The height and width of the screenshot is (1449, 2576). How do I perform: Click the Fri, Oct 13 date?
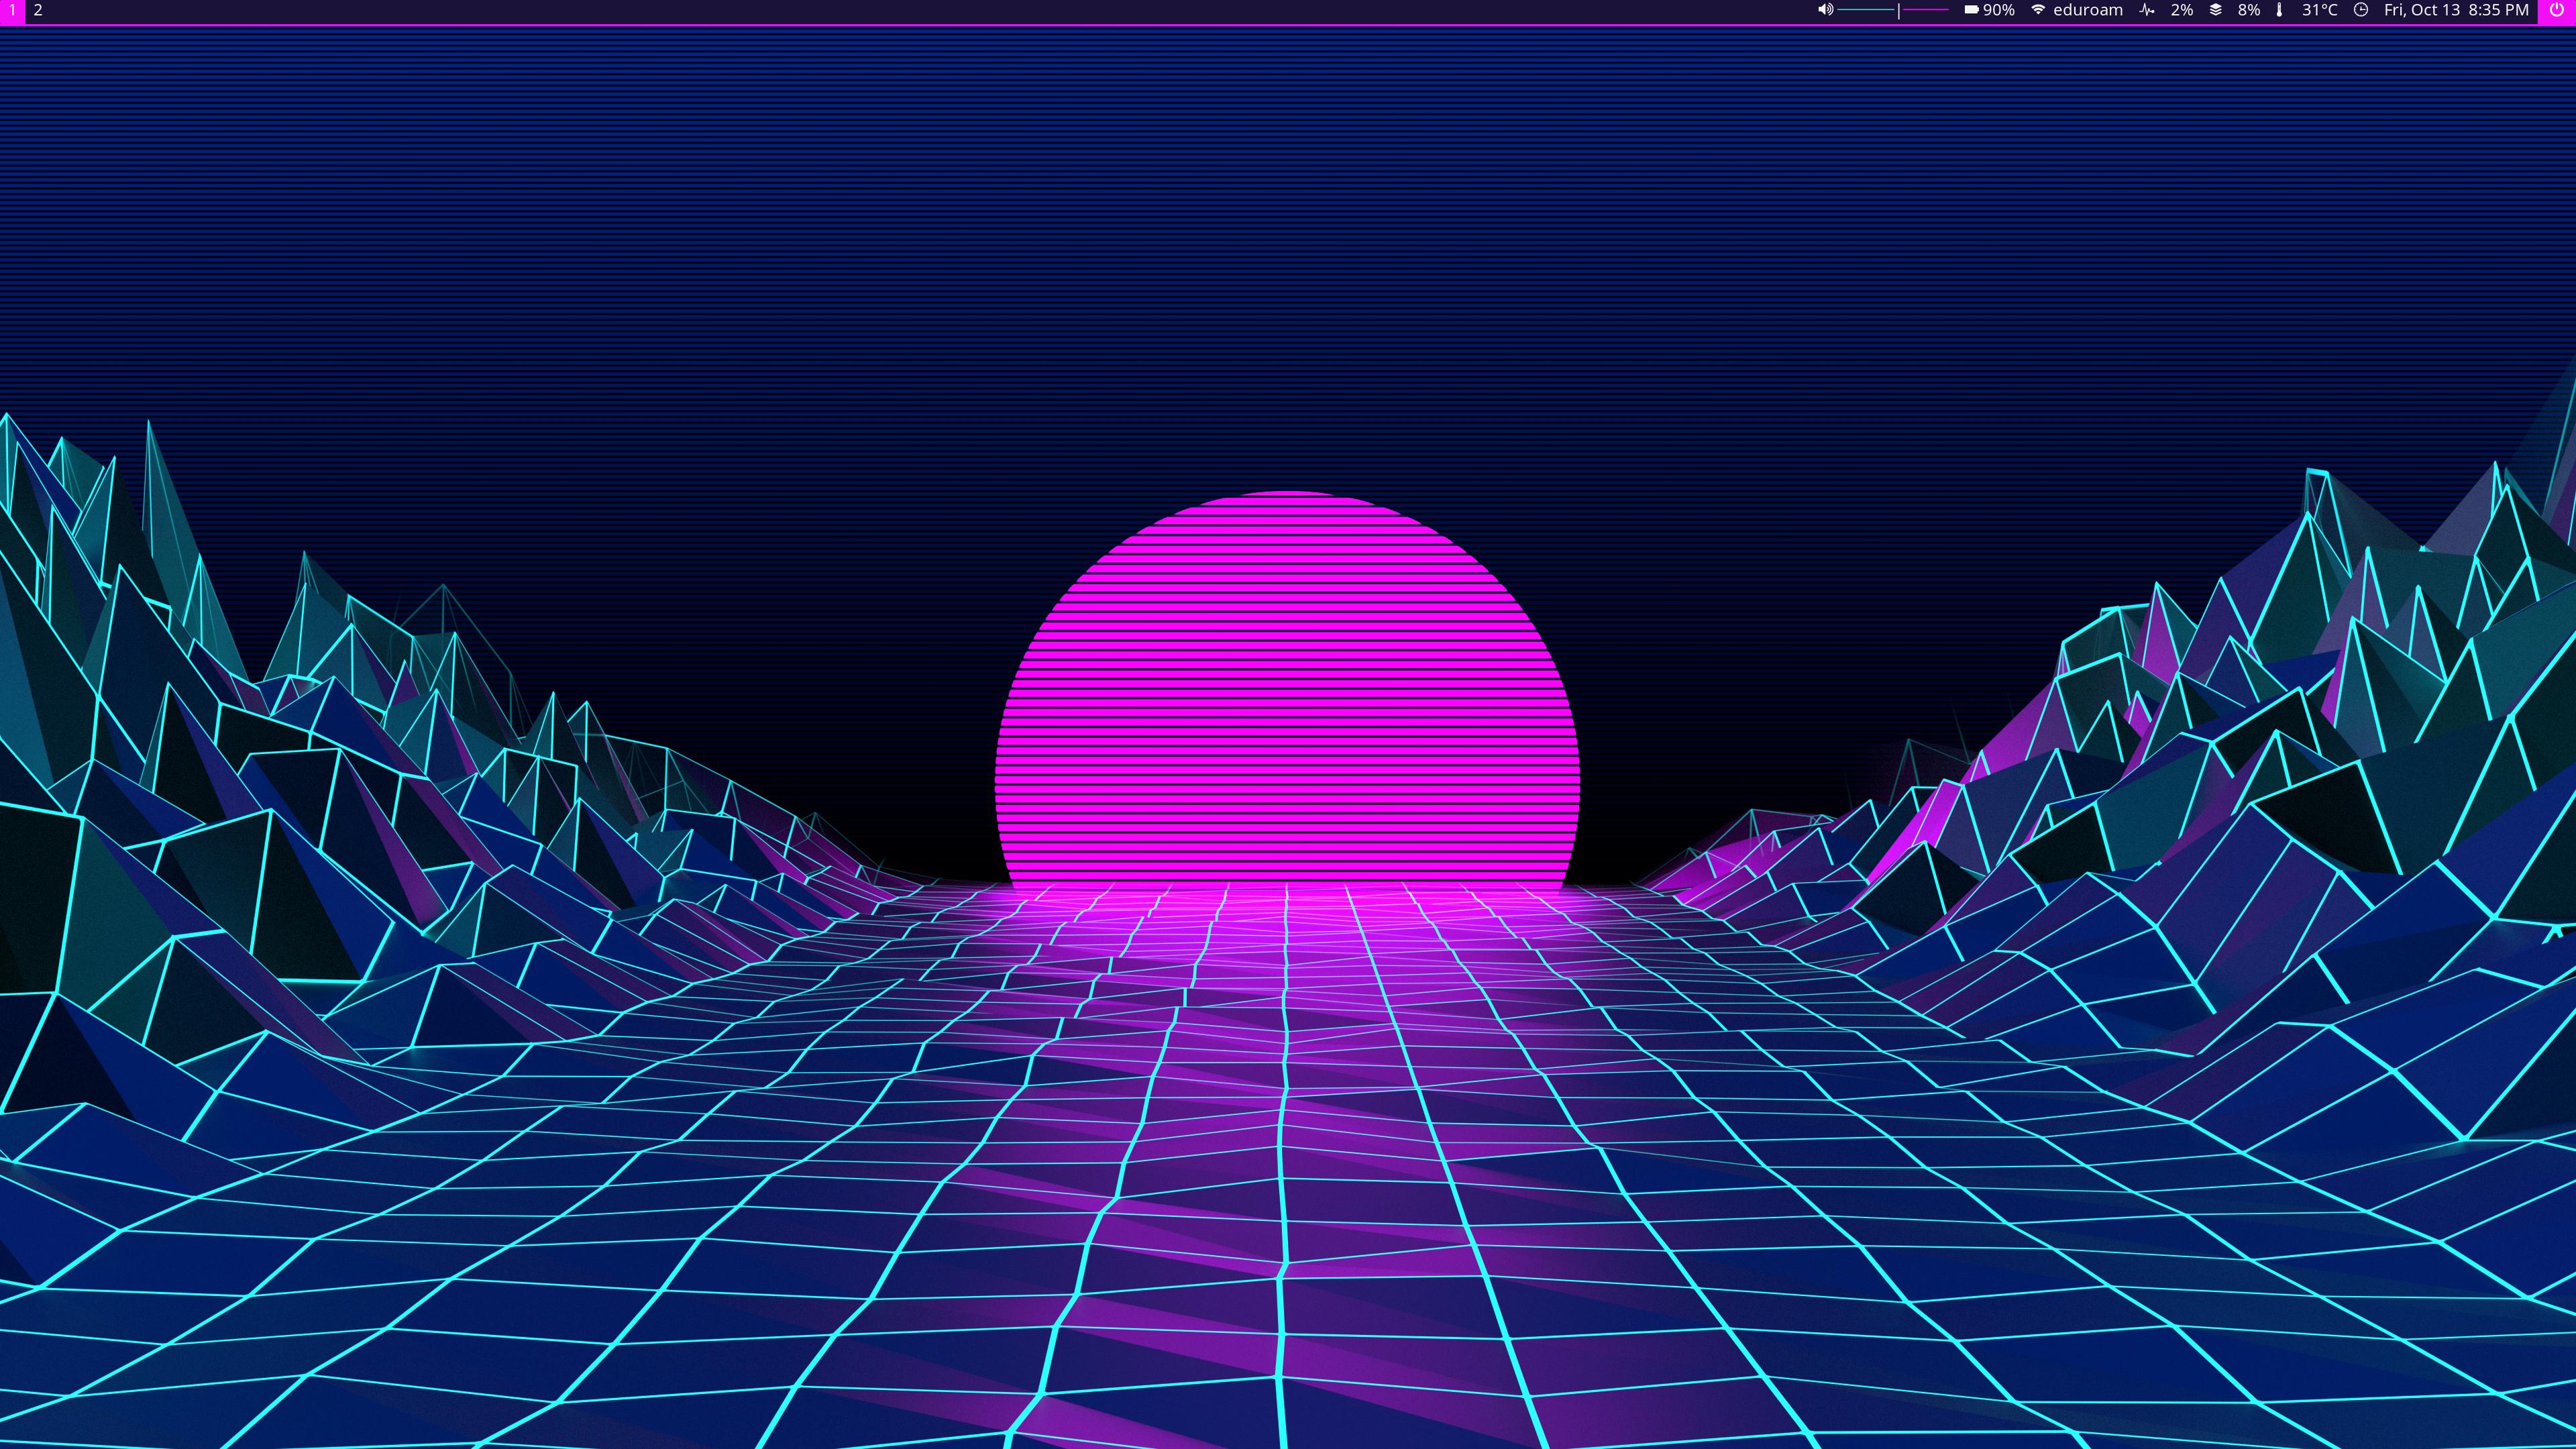(x=2422, y=10)
